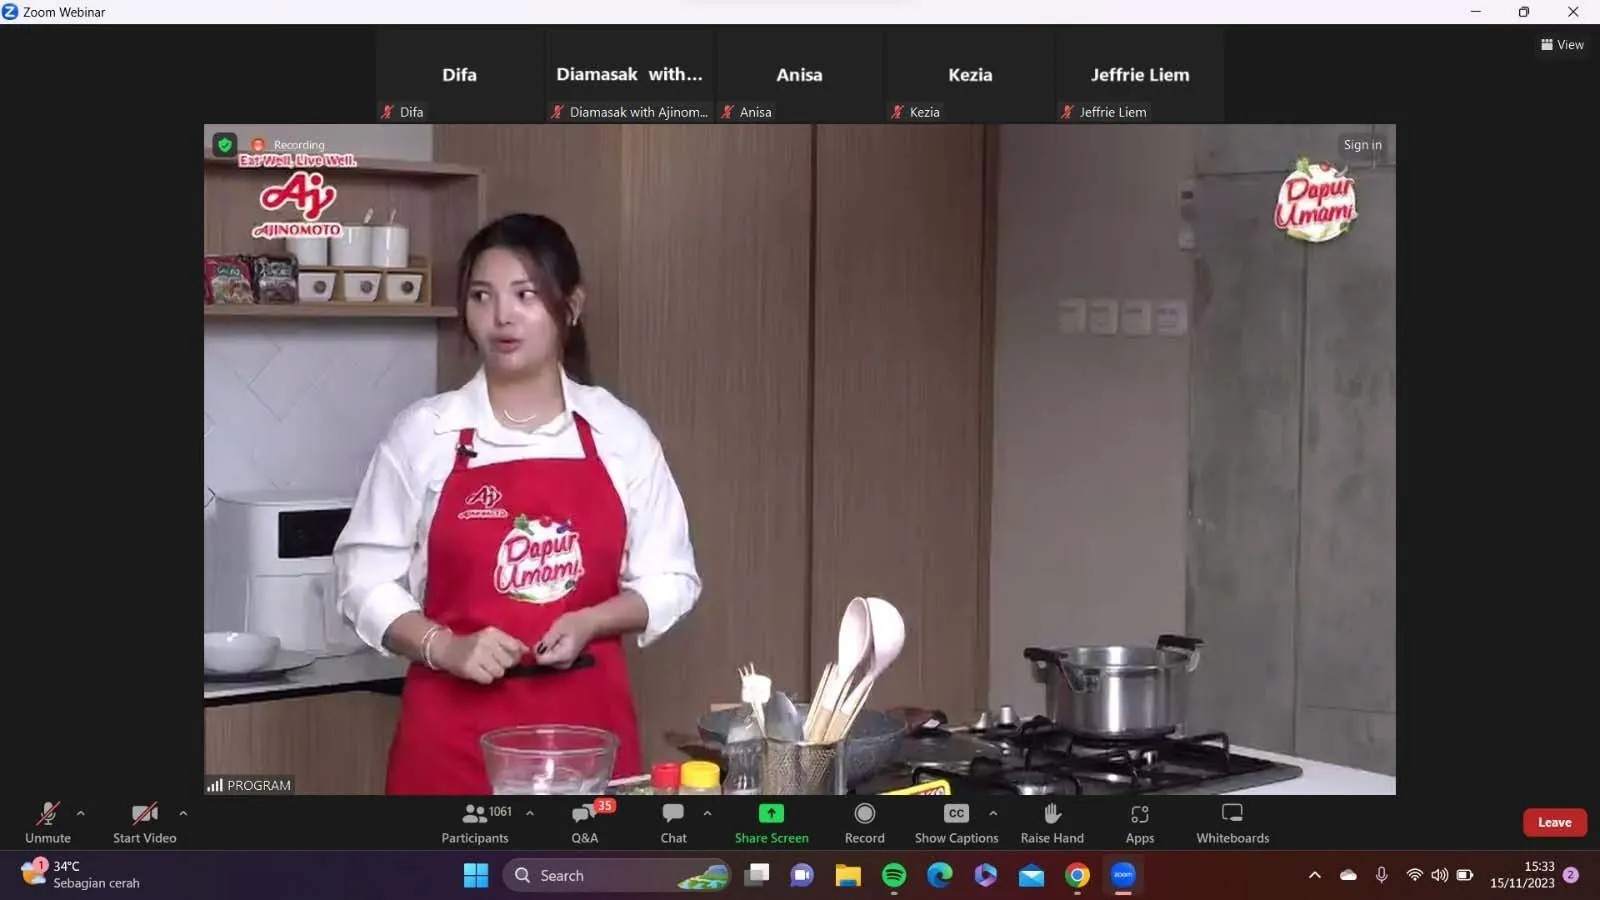The height and width of the screenshot is (900, 1600).
Task: Open the notification center badge
Action: point(1571,875)
